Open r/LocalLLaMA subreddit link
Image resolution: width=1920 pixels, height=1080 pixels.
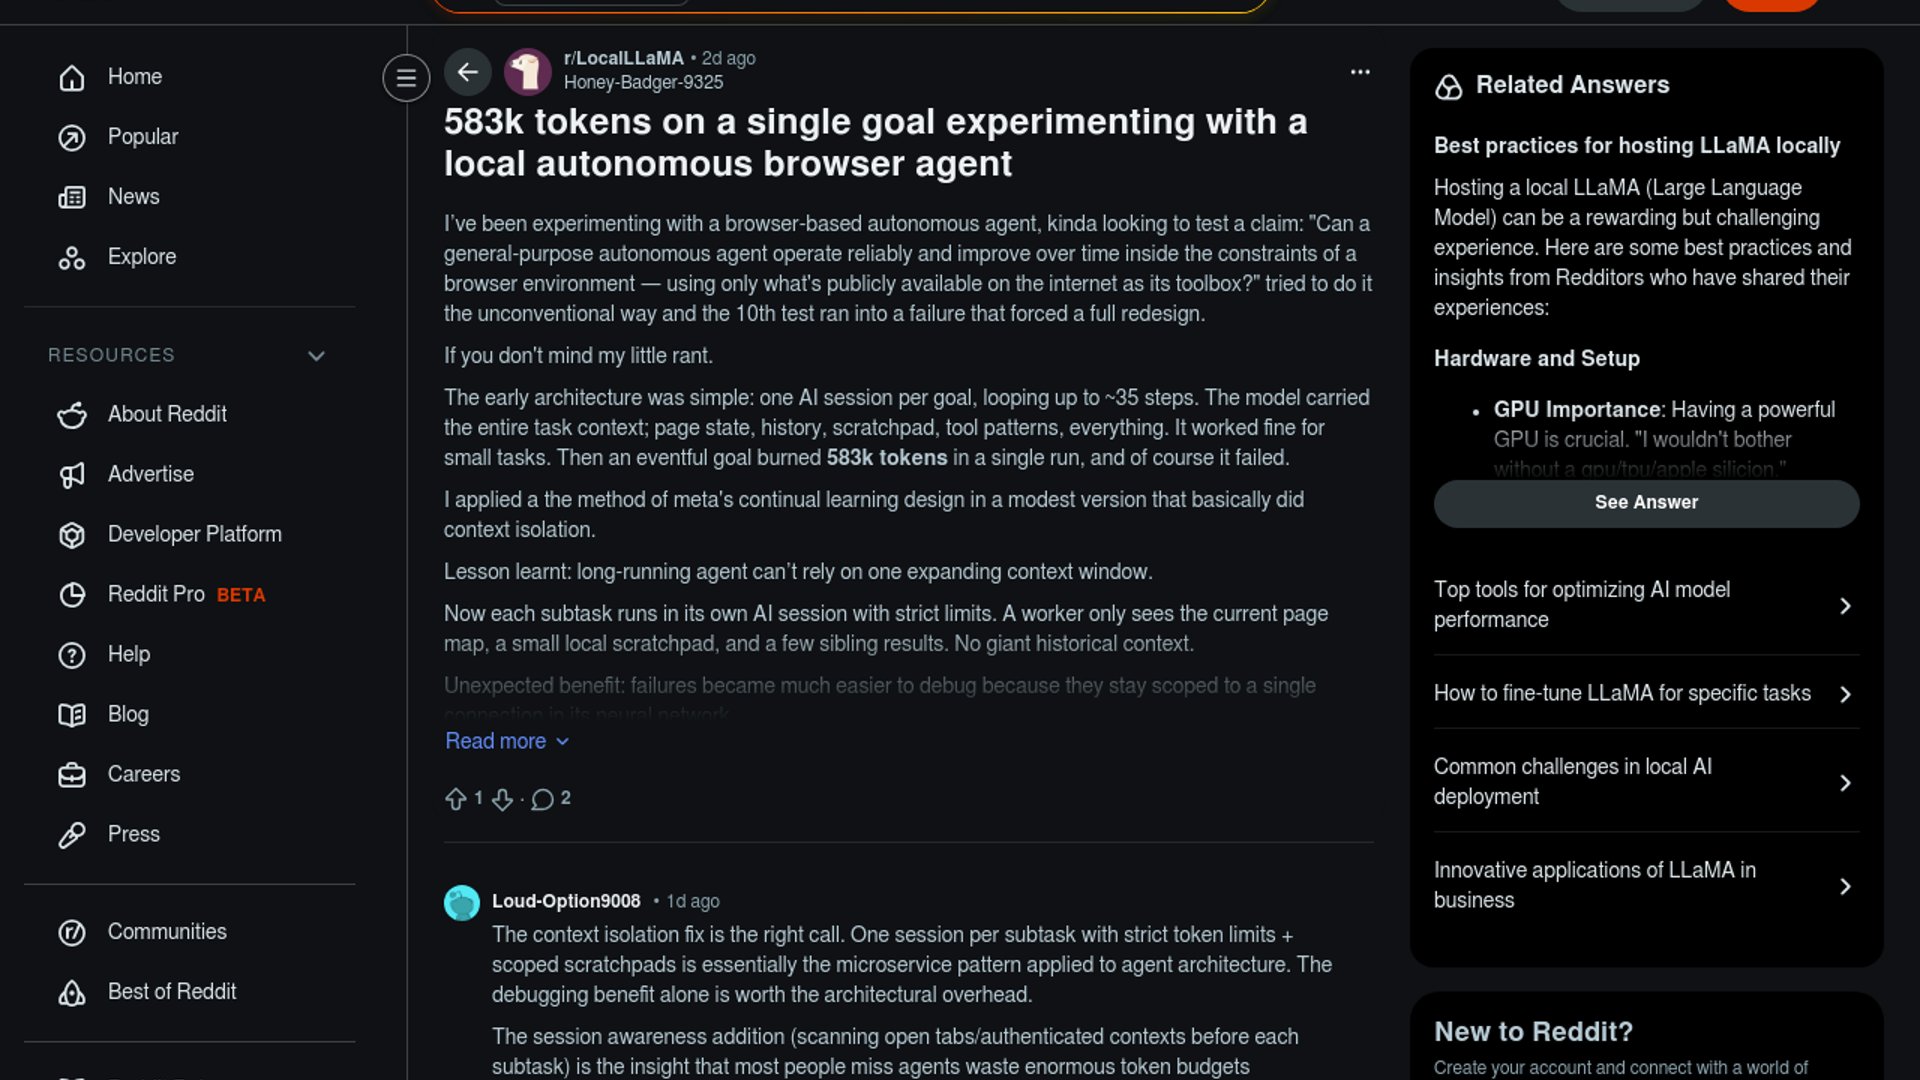pyautogui.click(x=623, y=58)
